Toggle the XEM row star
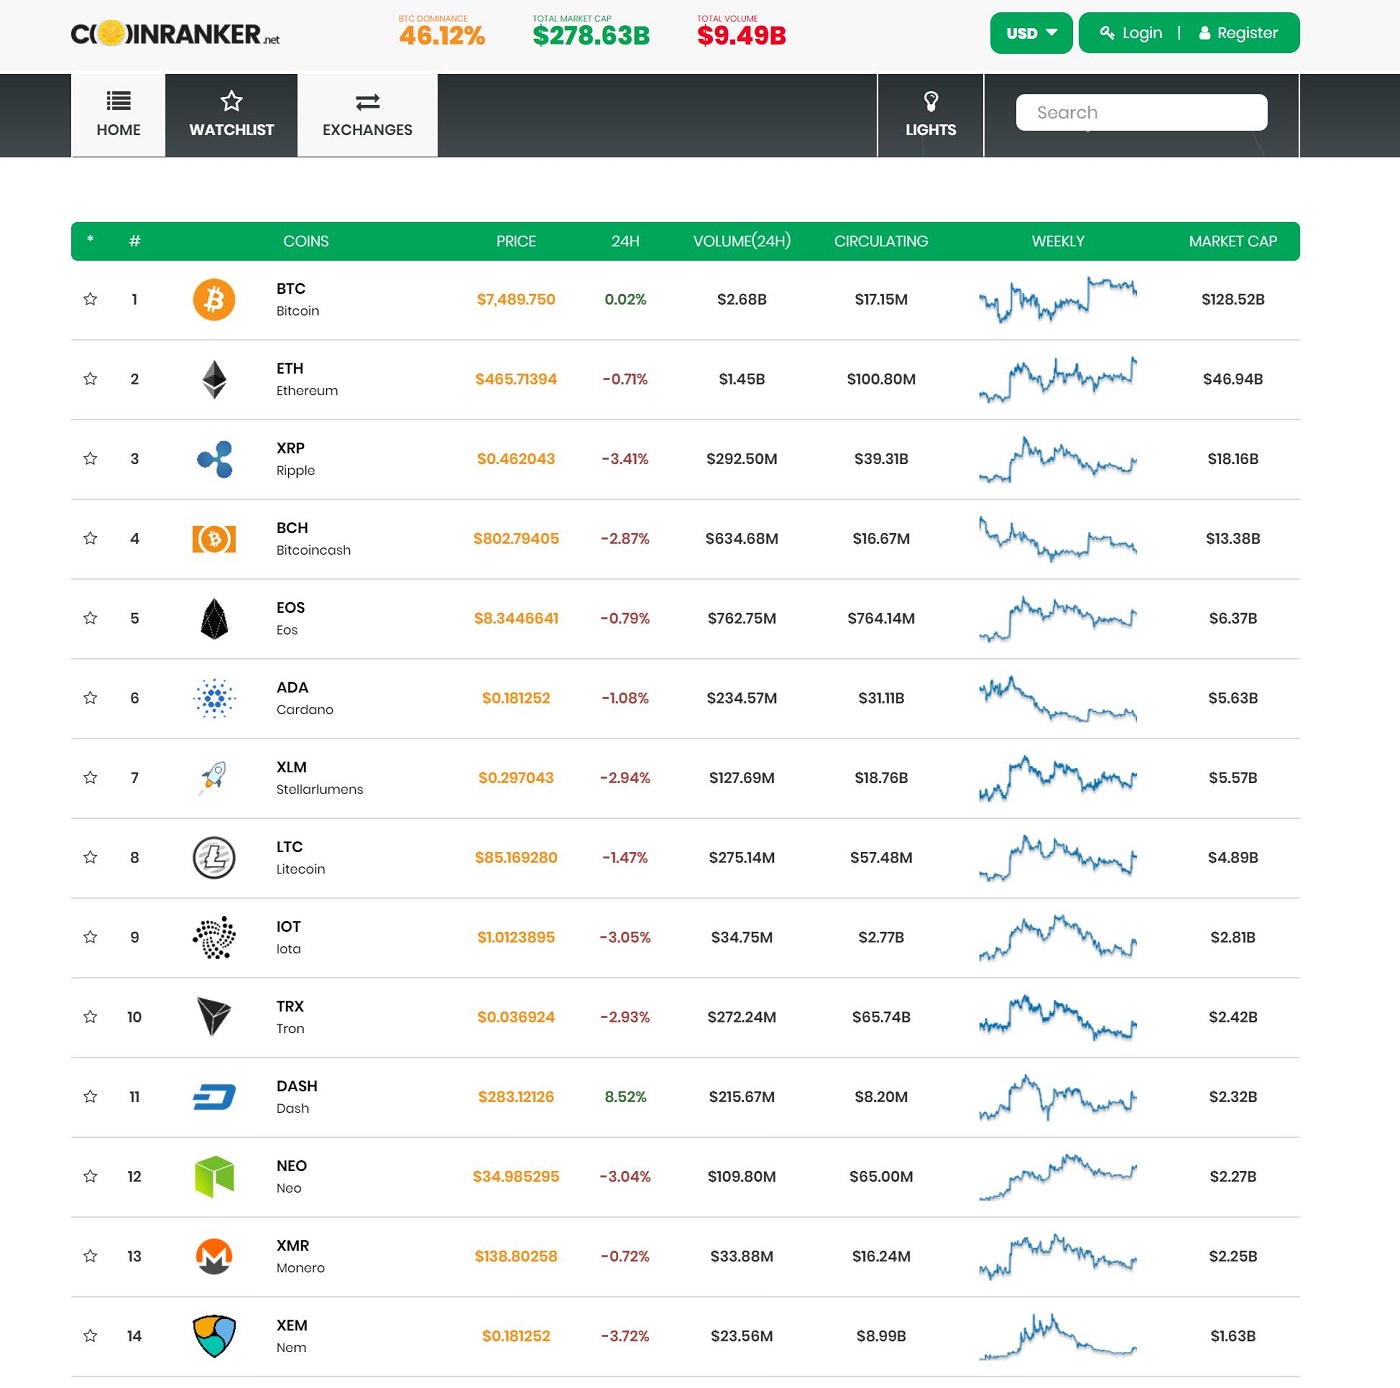Screen dimensions: 1400x1388 [90, 1336]
